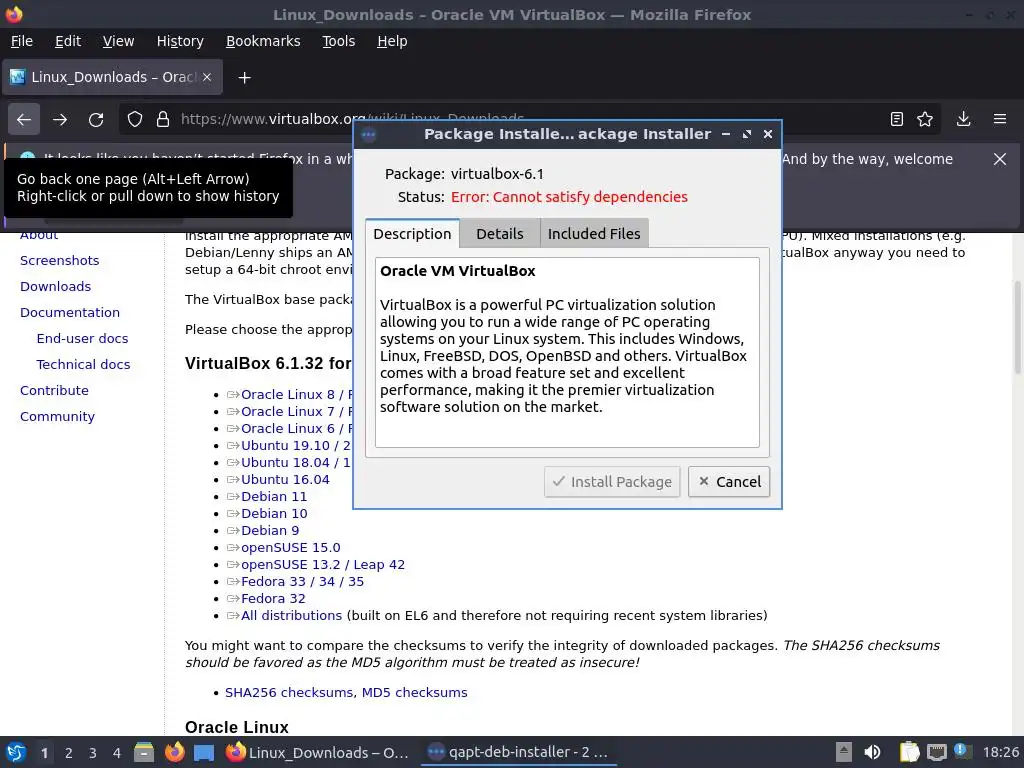Close the Package Installer window
The height and width of the screenshot is (768, 1024).
click(x=768, y=134)
